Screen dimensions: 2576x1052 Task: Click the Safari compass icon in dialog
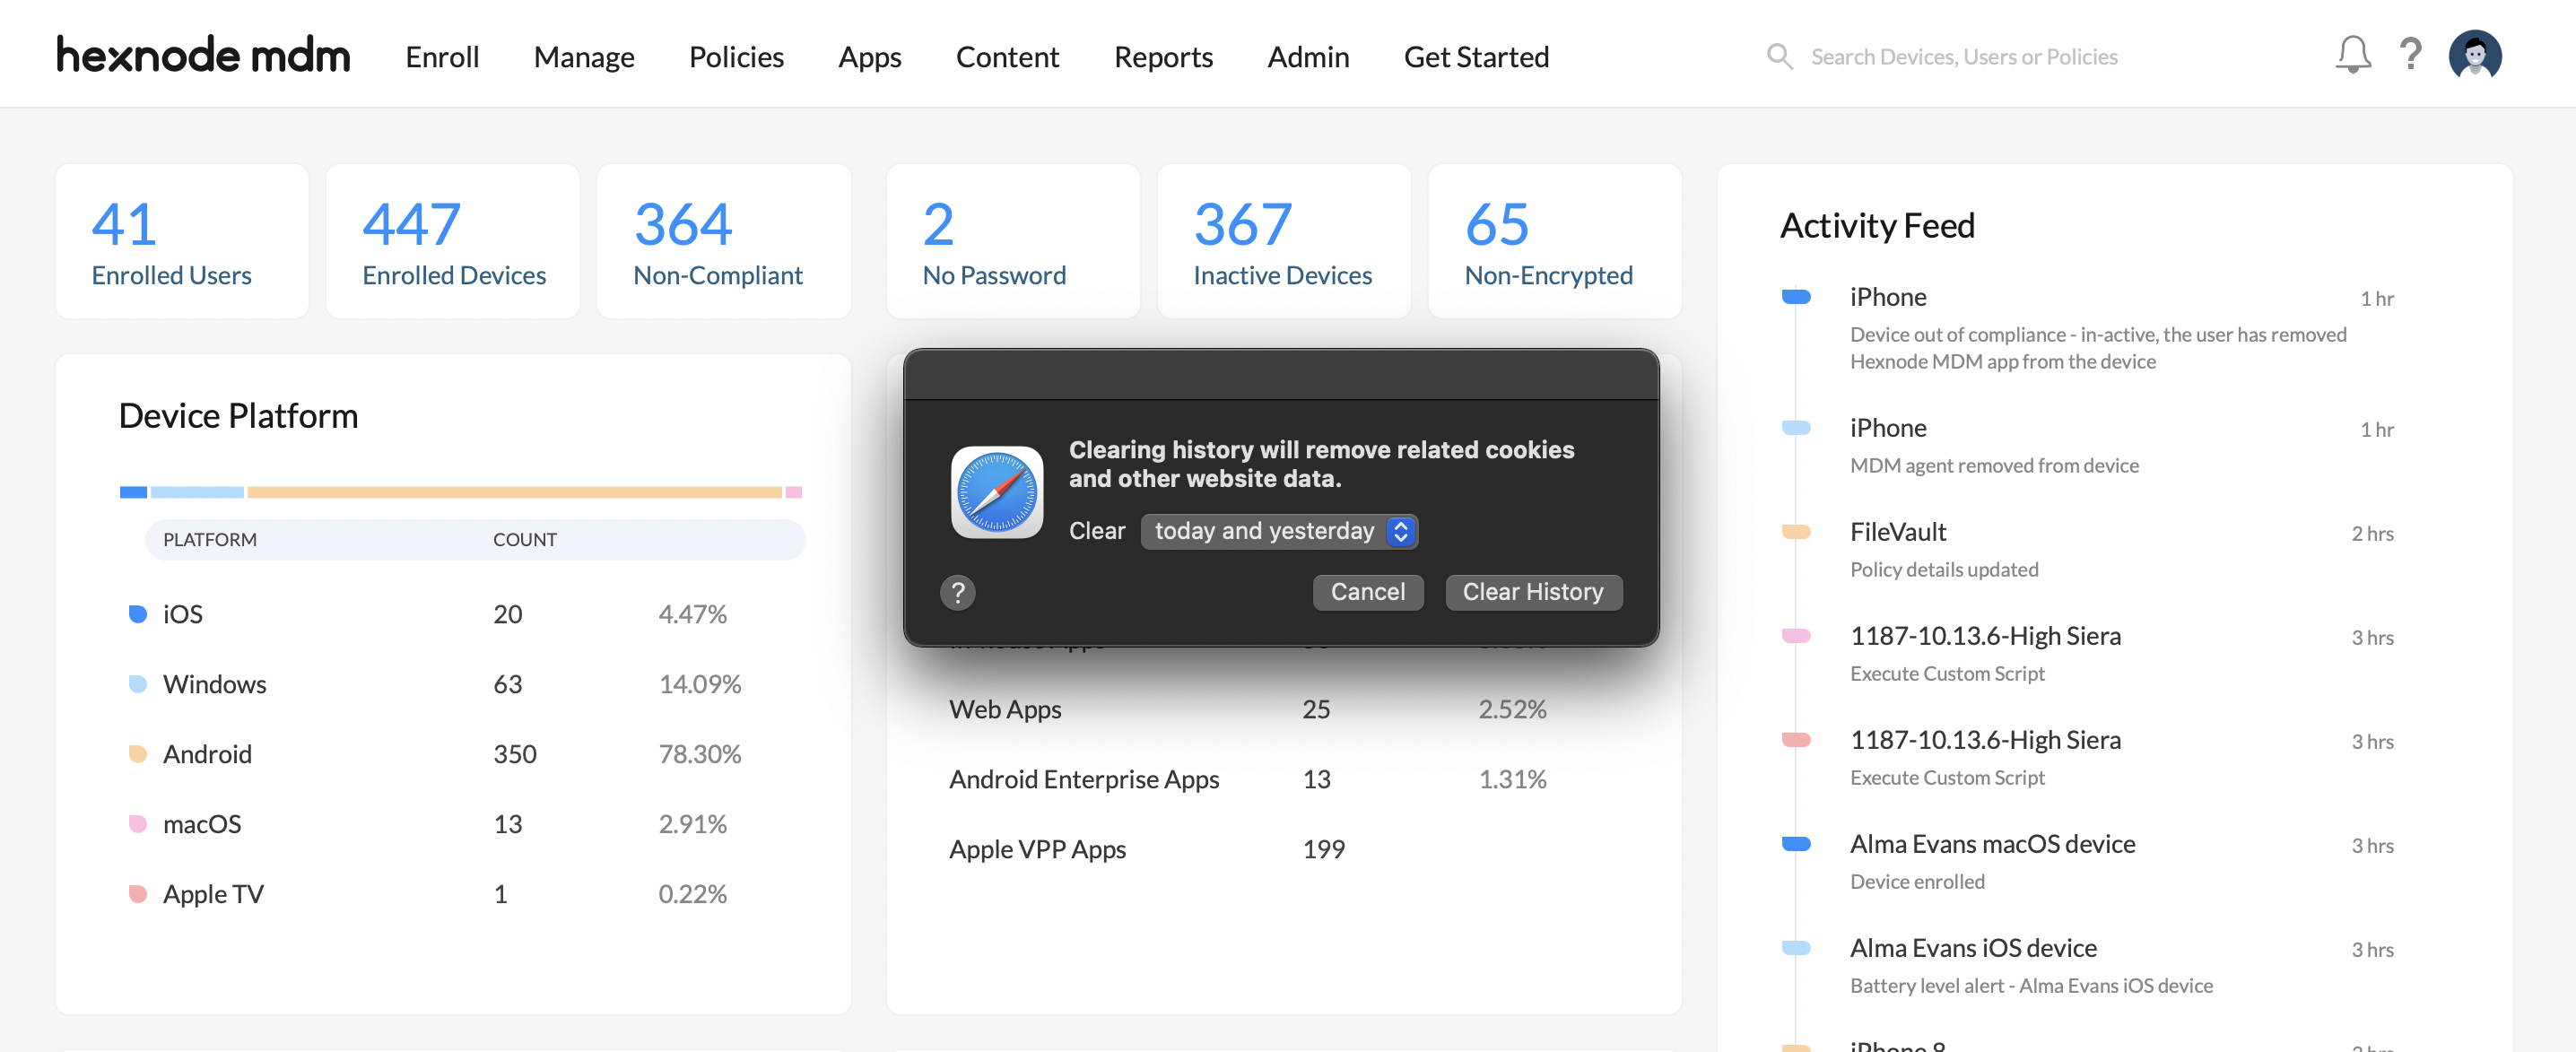click(997, 492)
